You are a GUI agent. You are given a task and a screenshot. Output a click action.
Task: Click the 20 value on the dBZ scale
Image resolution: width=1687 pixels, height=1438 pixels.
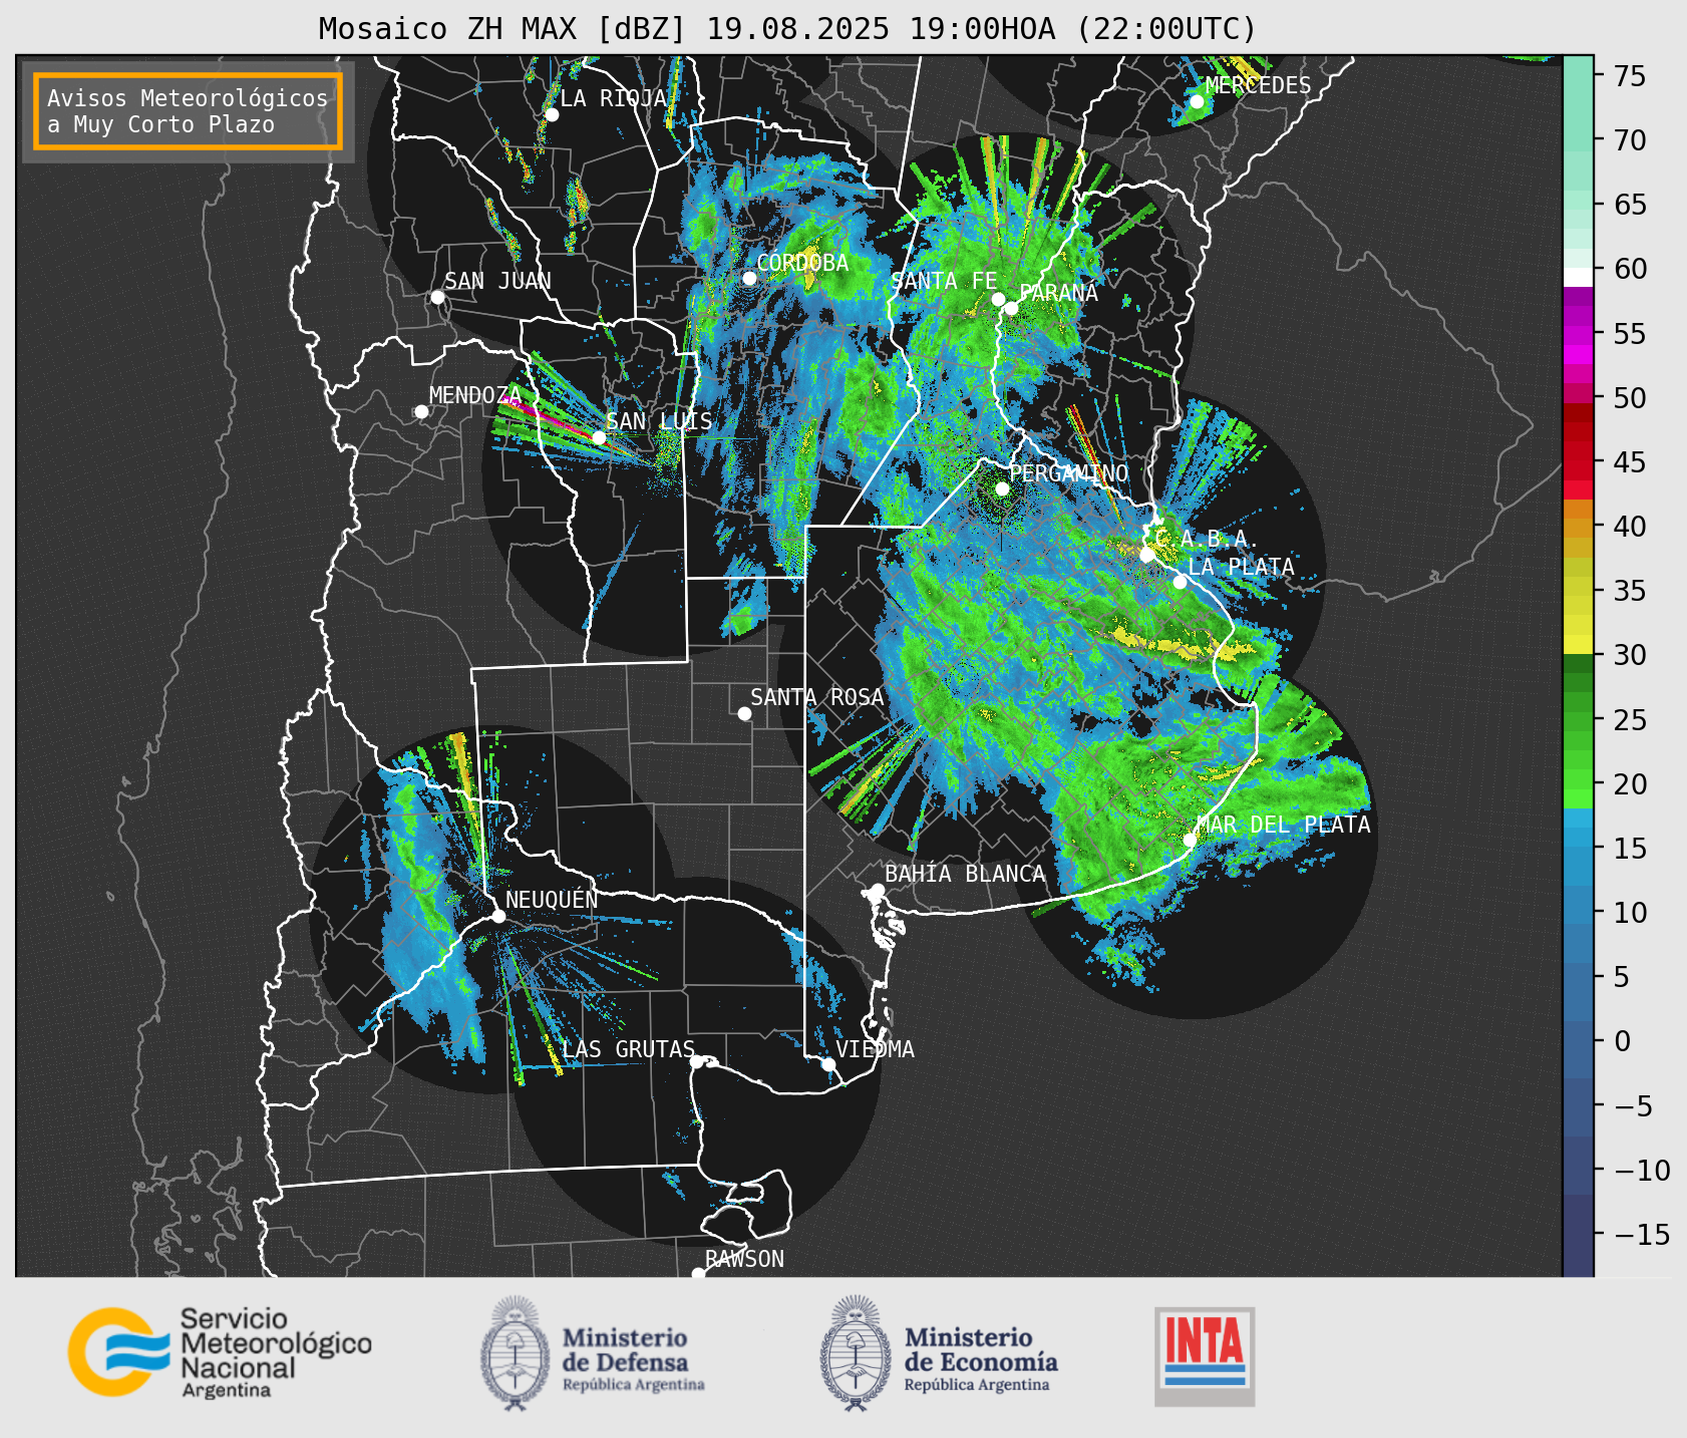tap(1628, 784)
